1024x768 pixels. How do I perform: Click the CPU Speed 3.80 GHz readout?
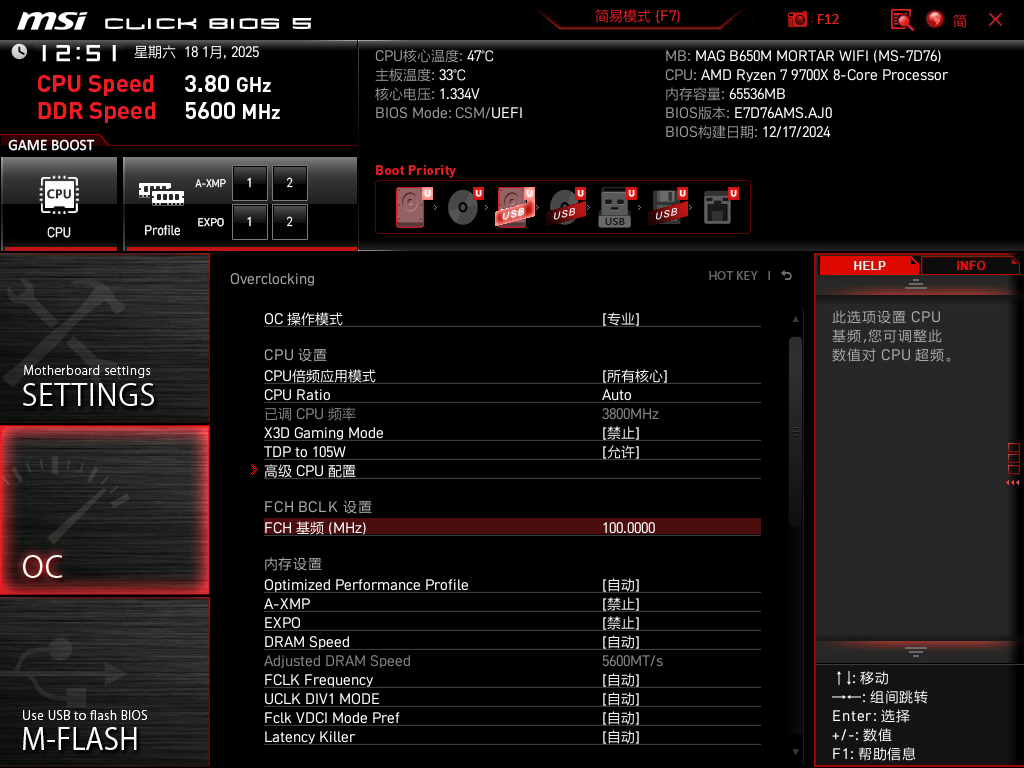pyautogui.click(x=154, y=84)
